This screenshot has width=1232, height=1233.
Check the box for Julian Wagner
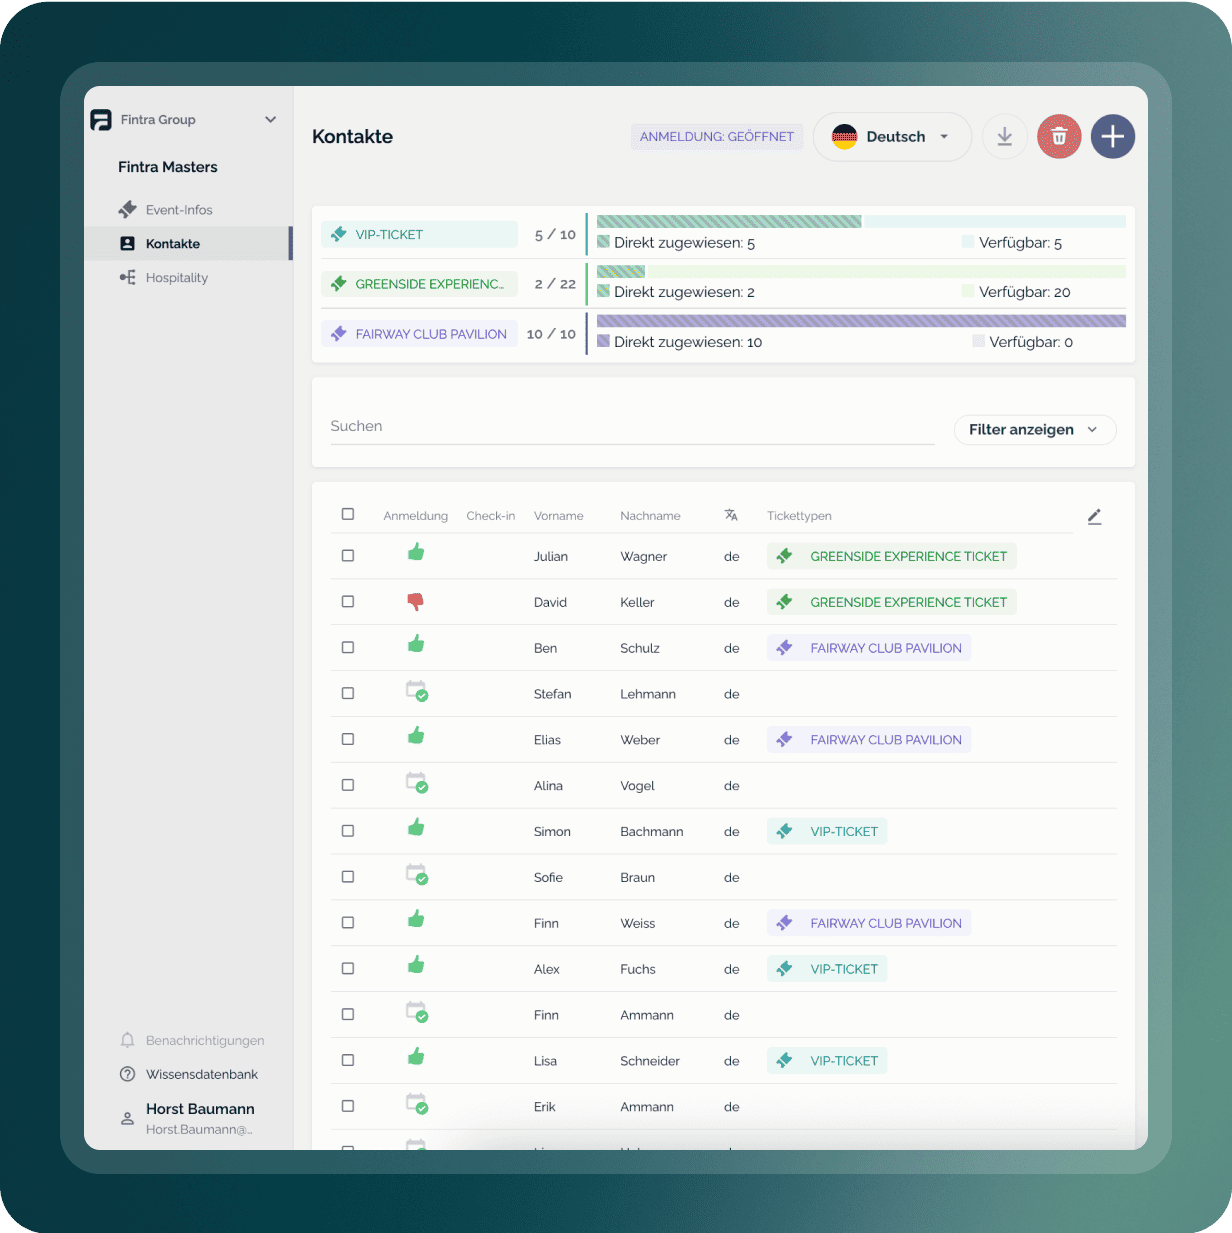coord(348,556)
